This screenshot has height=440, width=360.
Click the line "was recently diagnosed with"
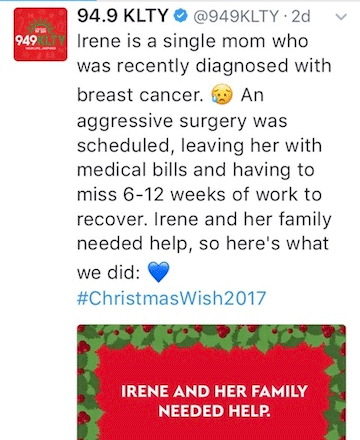204,66
